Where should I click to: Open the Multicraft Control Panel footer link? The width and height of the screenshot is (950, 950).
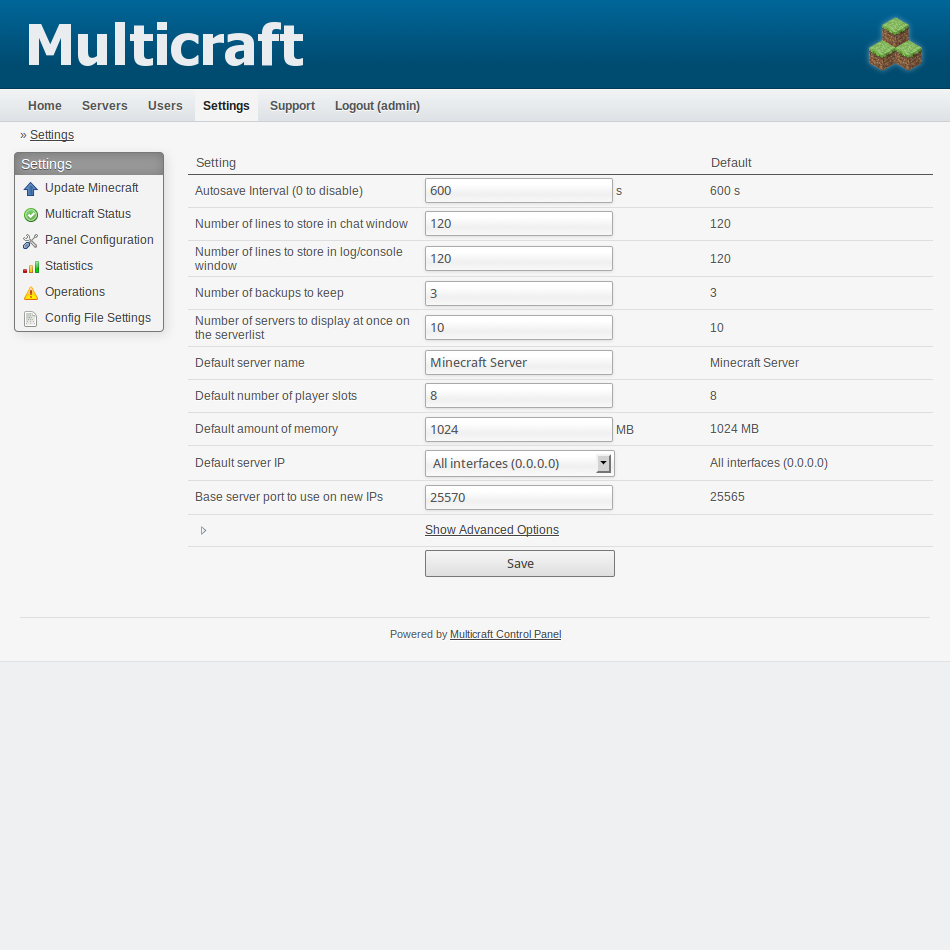tap(505, 634)
